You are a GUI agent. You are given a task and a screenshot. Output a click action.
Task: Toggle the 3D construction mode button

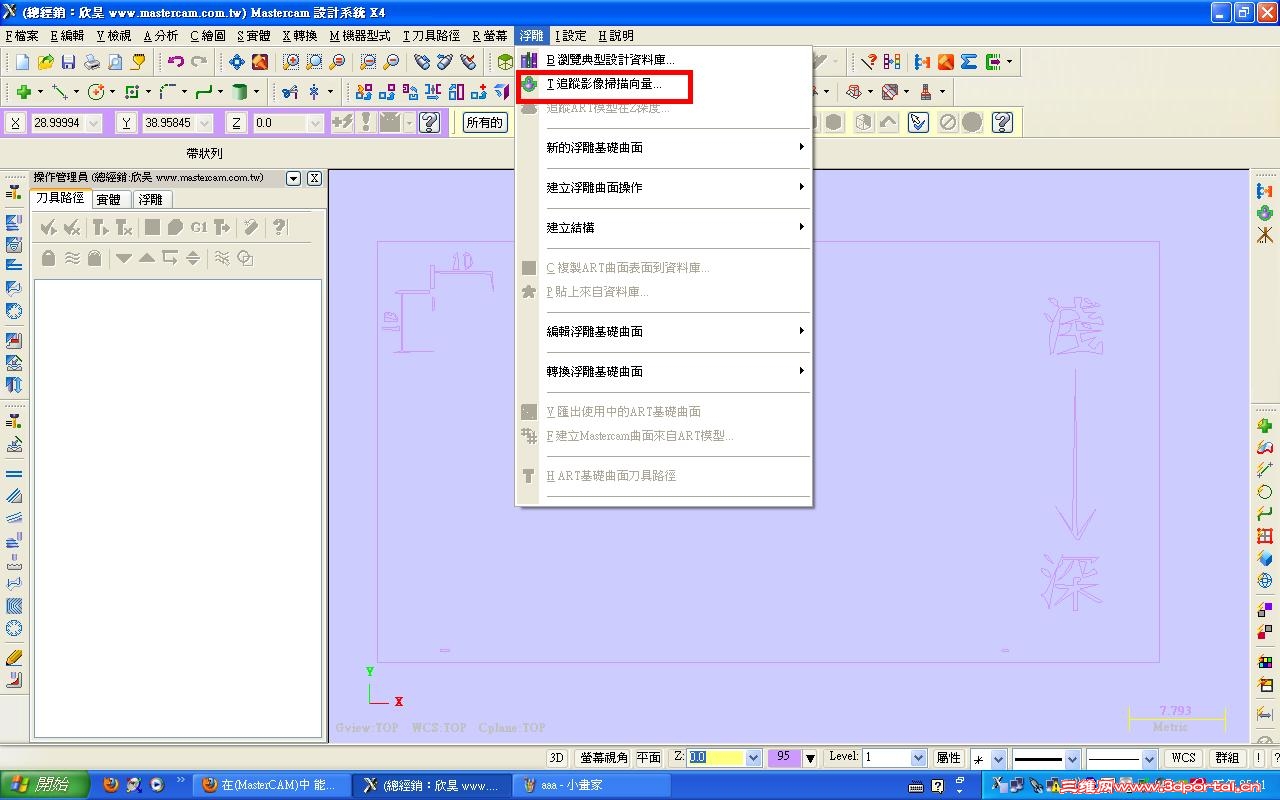click(x=557, y=758)
